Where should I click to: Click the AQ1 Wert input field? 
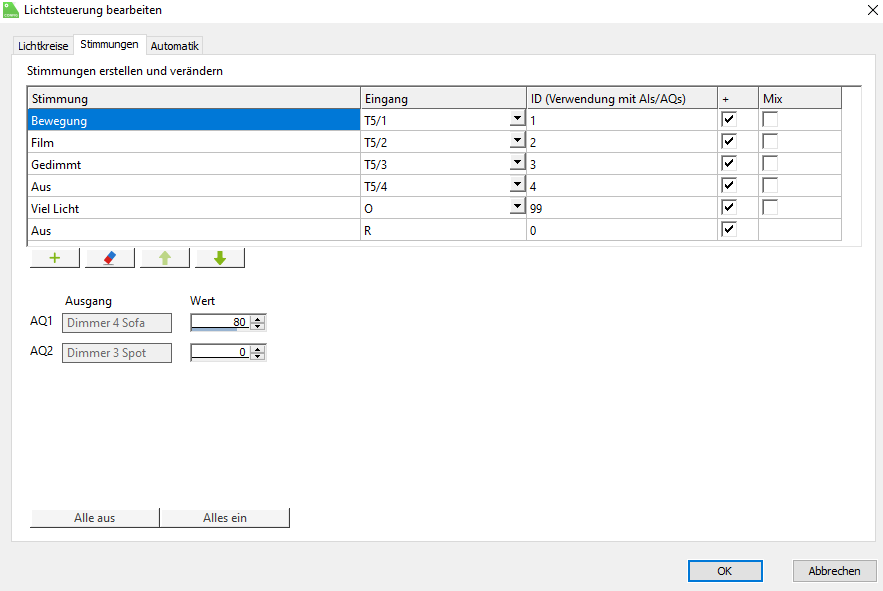[220, 322]
